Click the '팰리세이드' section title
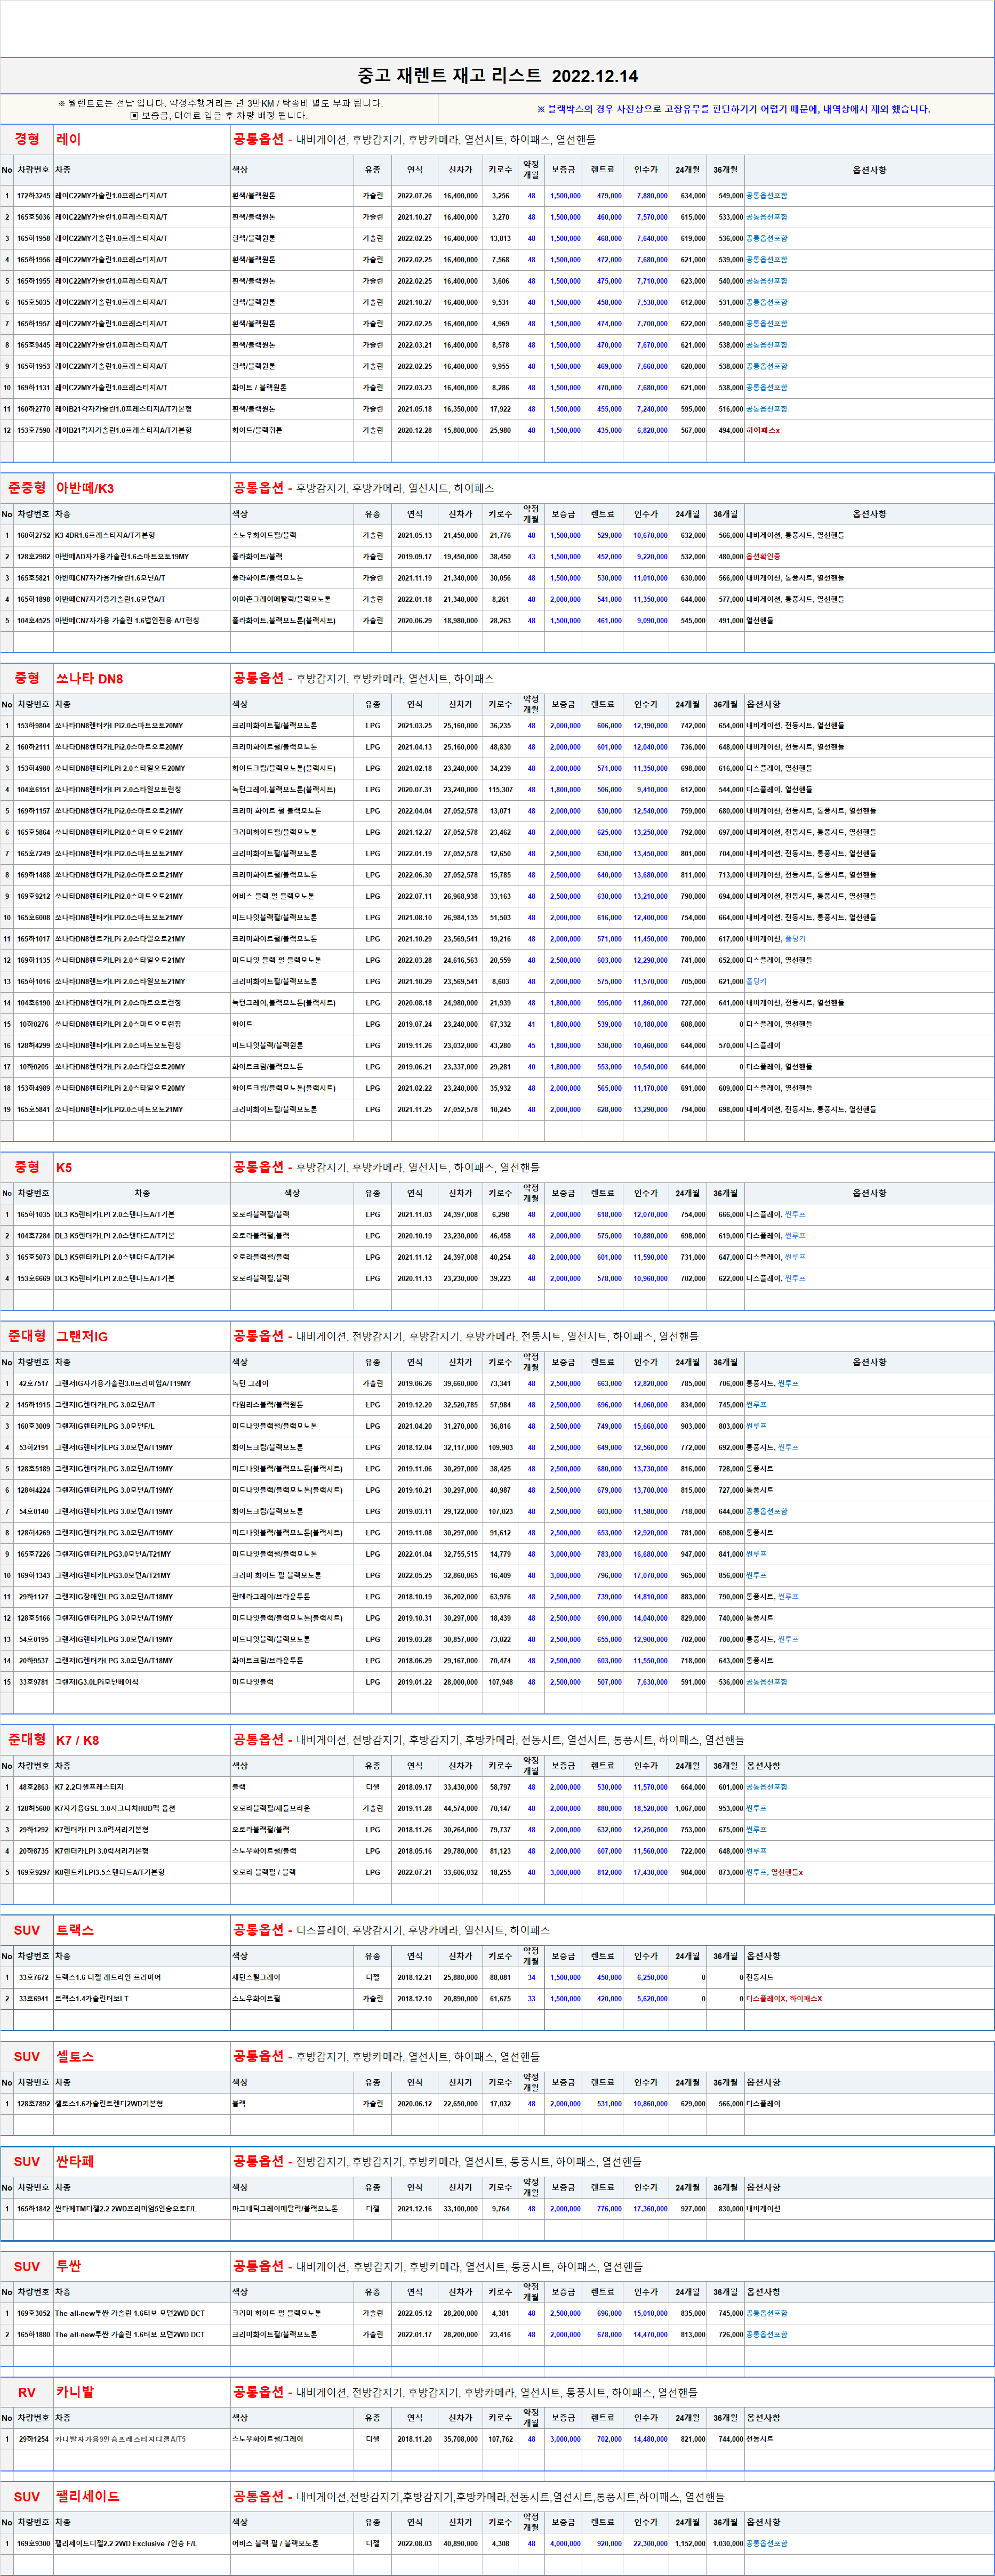The width and height of the screenshot is (995, 2576). [87, 2497]
